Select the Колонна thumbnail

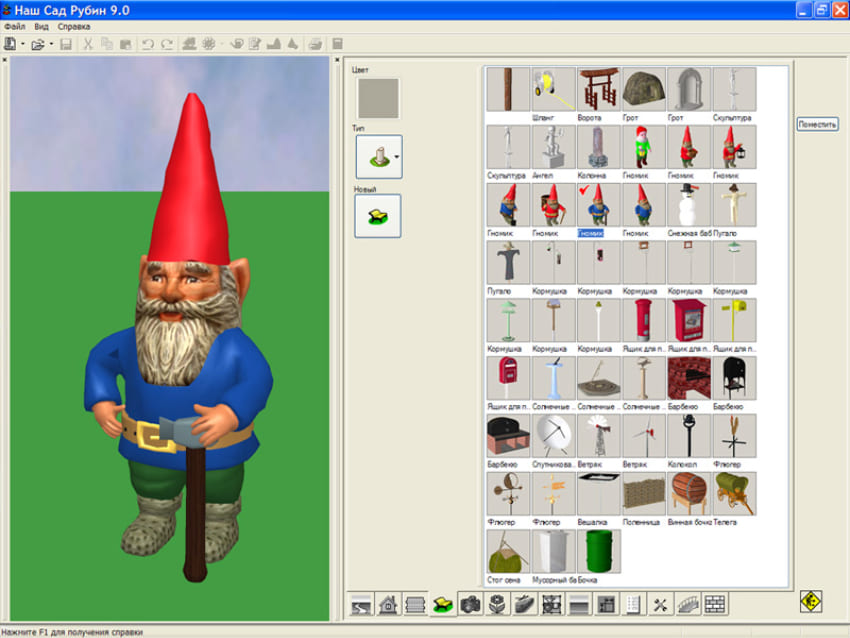(x=598, y=147)
